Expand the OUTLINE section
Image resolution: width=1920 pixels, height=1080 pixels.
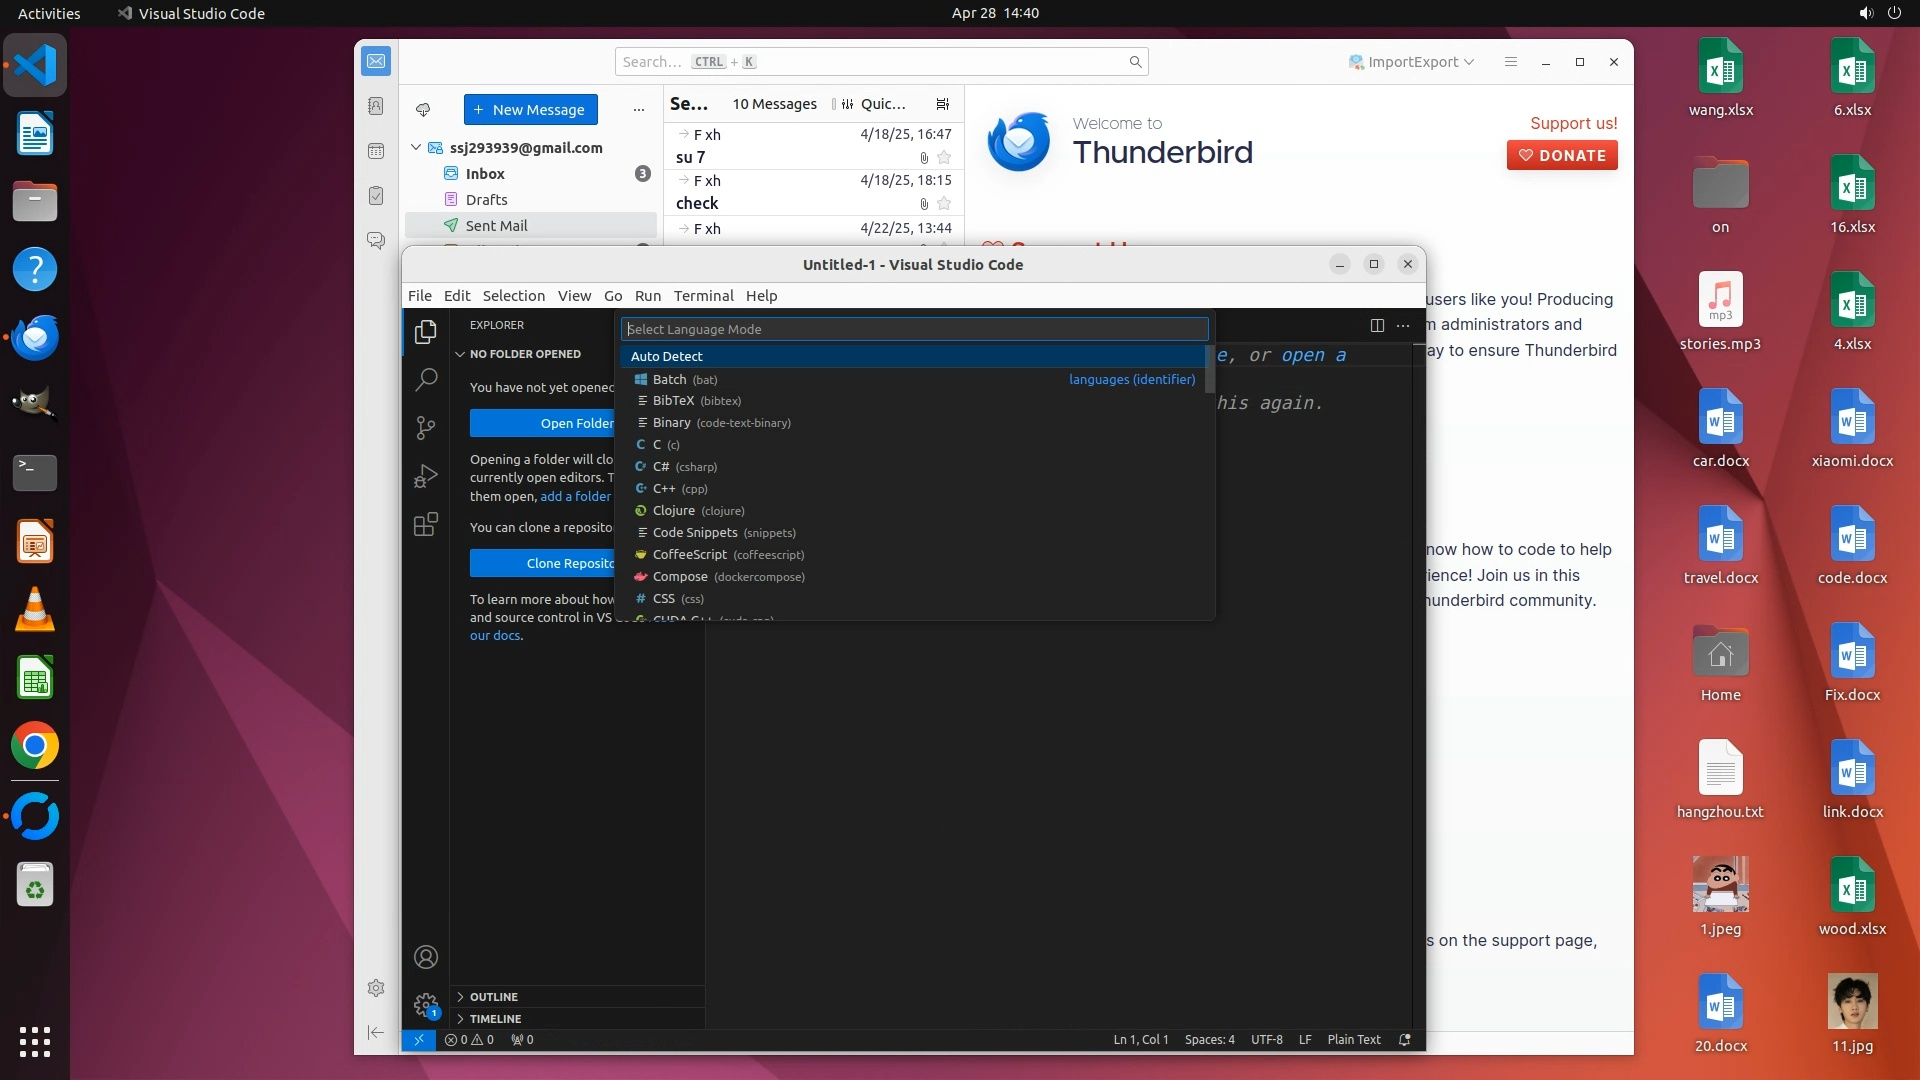click(x=494, y=997)
